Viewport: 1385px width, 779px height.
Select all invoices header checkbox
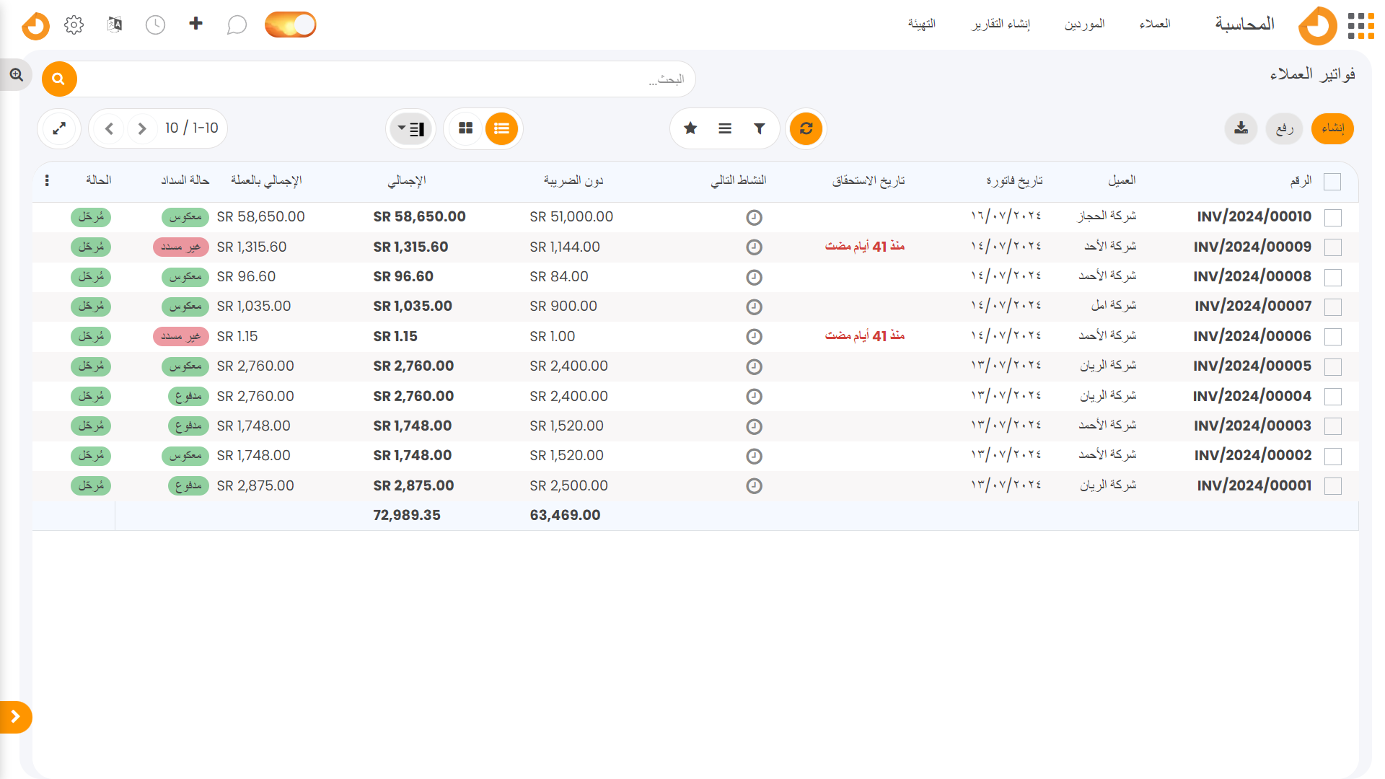pyautogui.click(x=1332, y=181)
